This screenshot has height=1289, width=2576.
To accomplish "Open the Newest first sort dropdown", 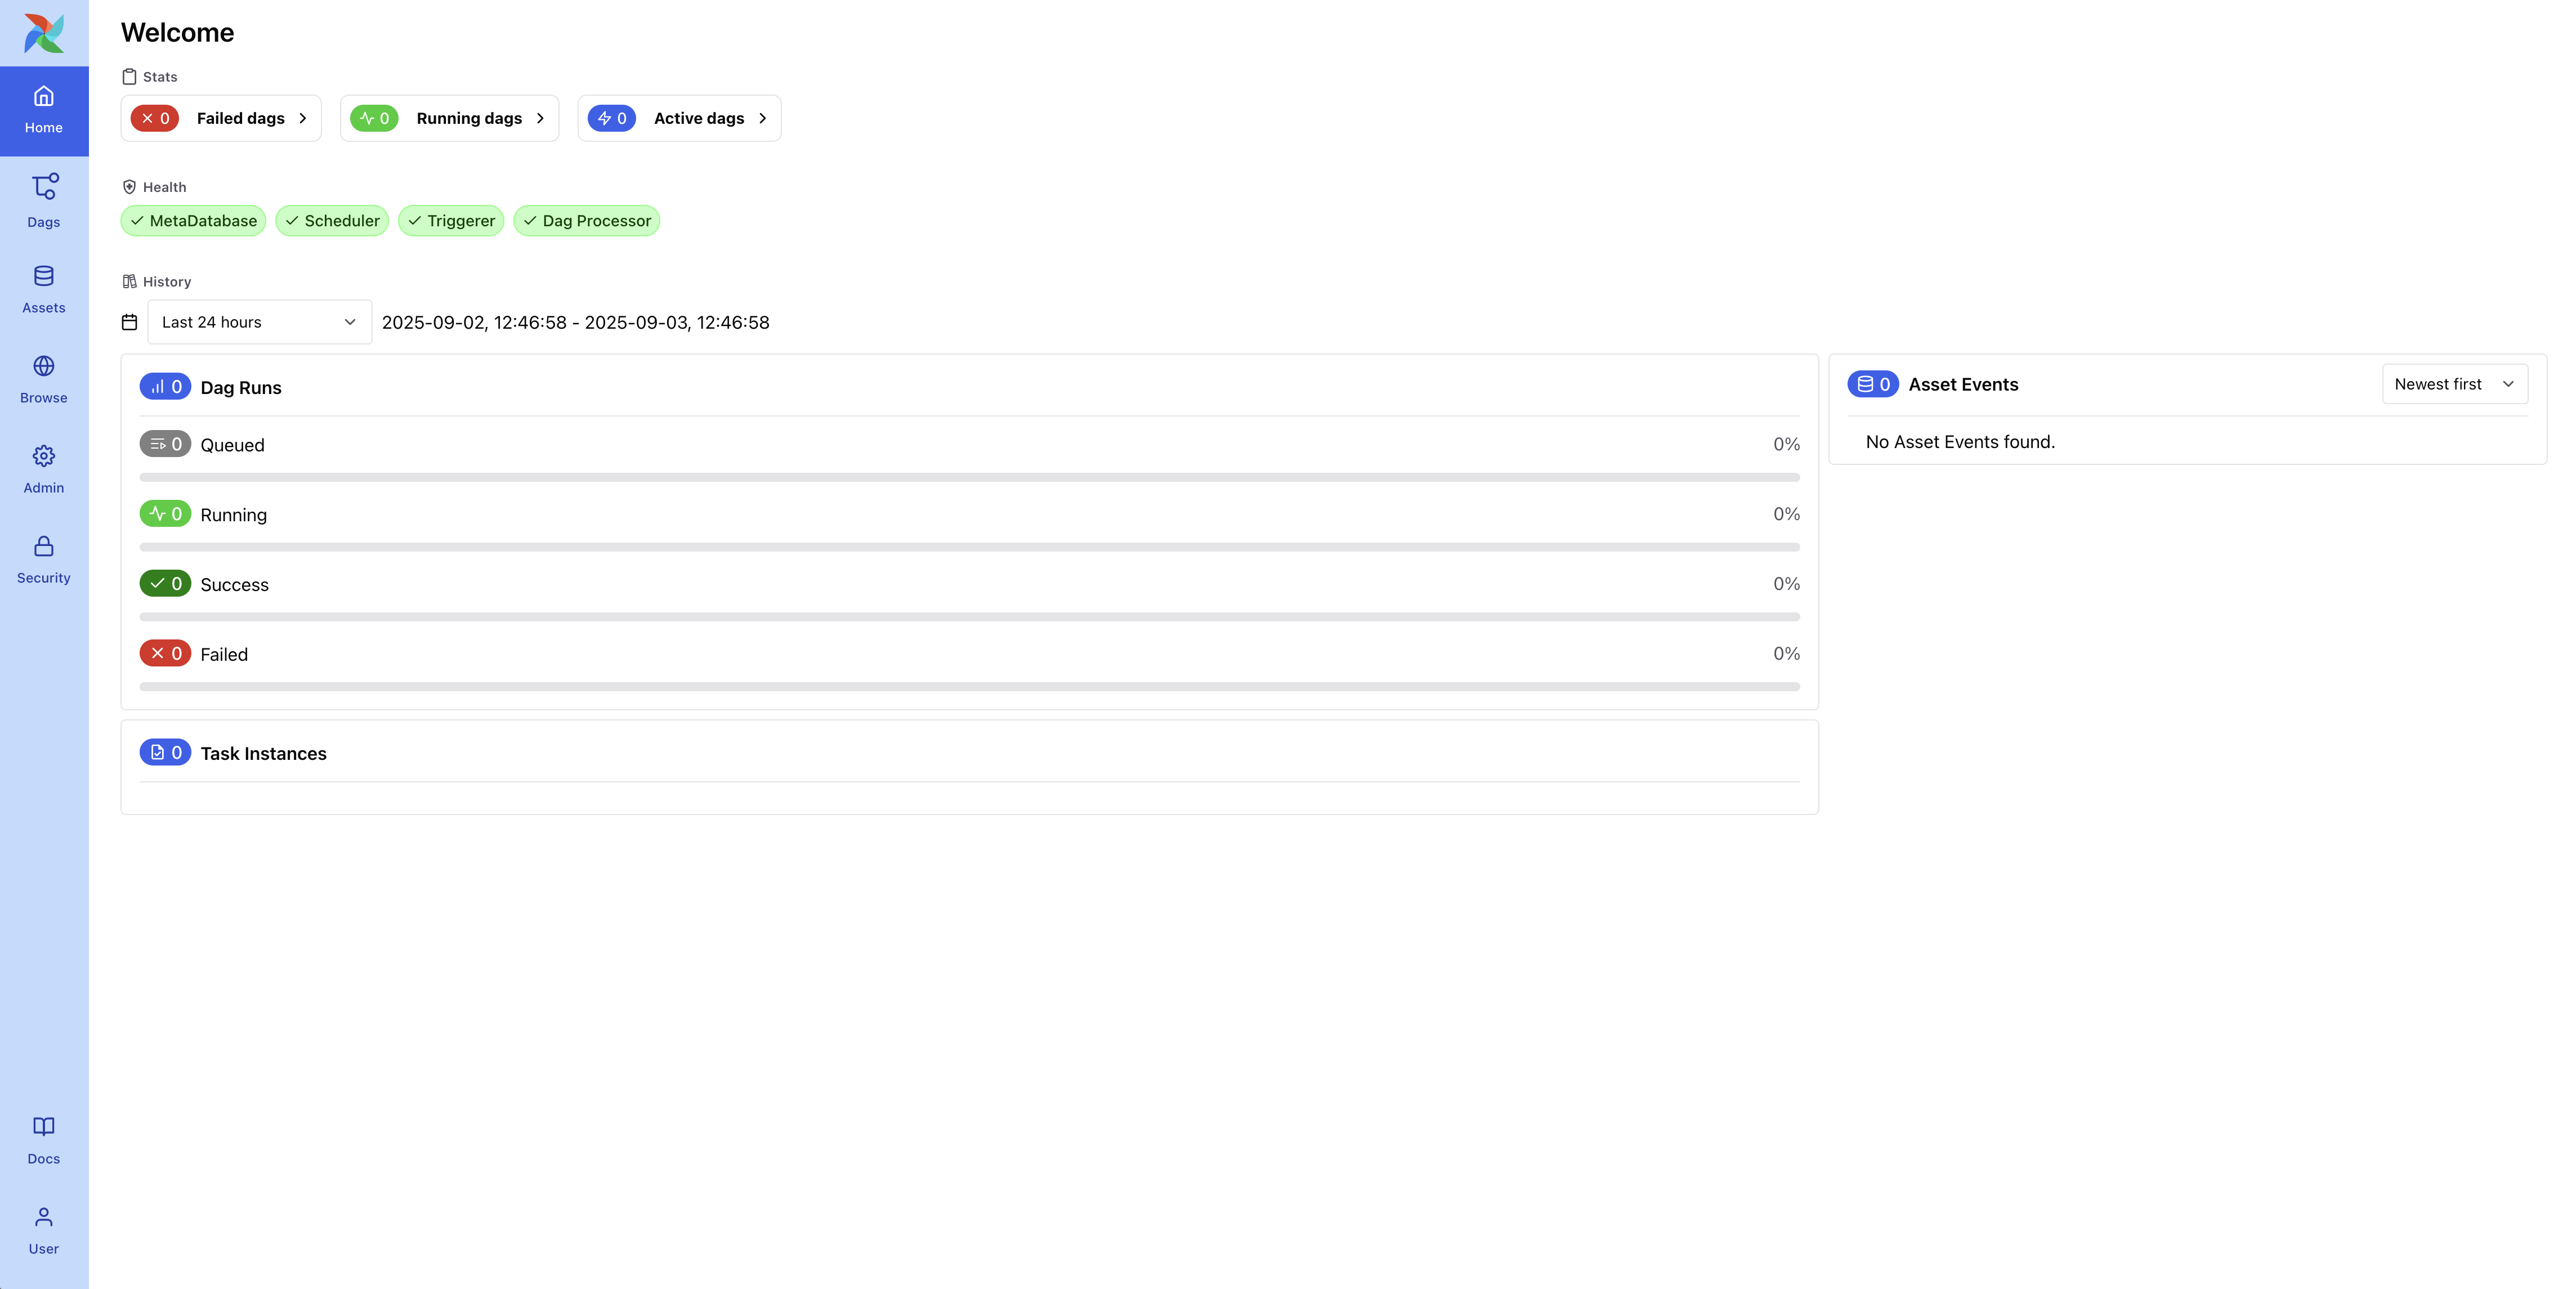I will pyautogui.click(x=2454, y=384).
